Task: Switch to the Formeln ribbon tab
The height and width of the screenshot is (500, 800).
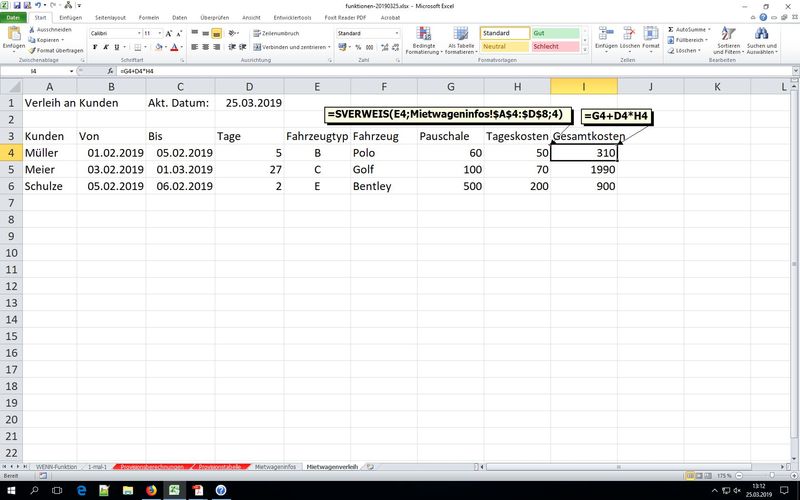Action: (148, 18)
